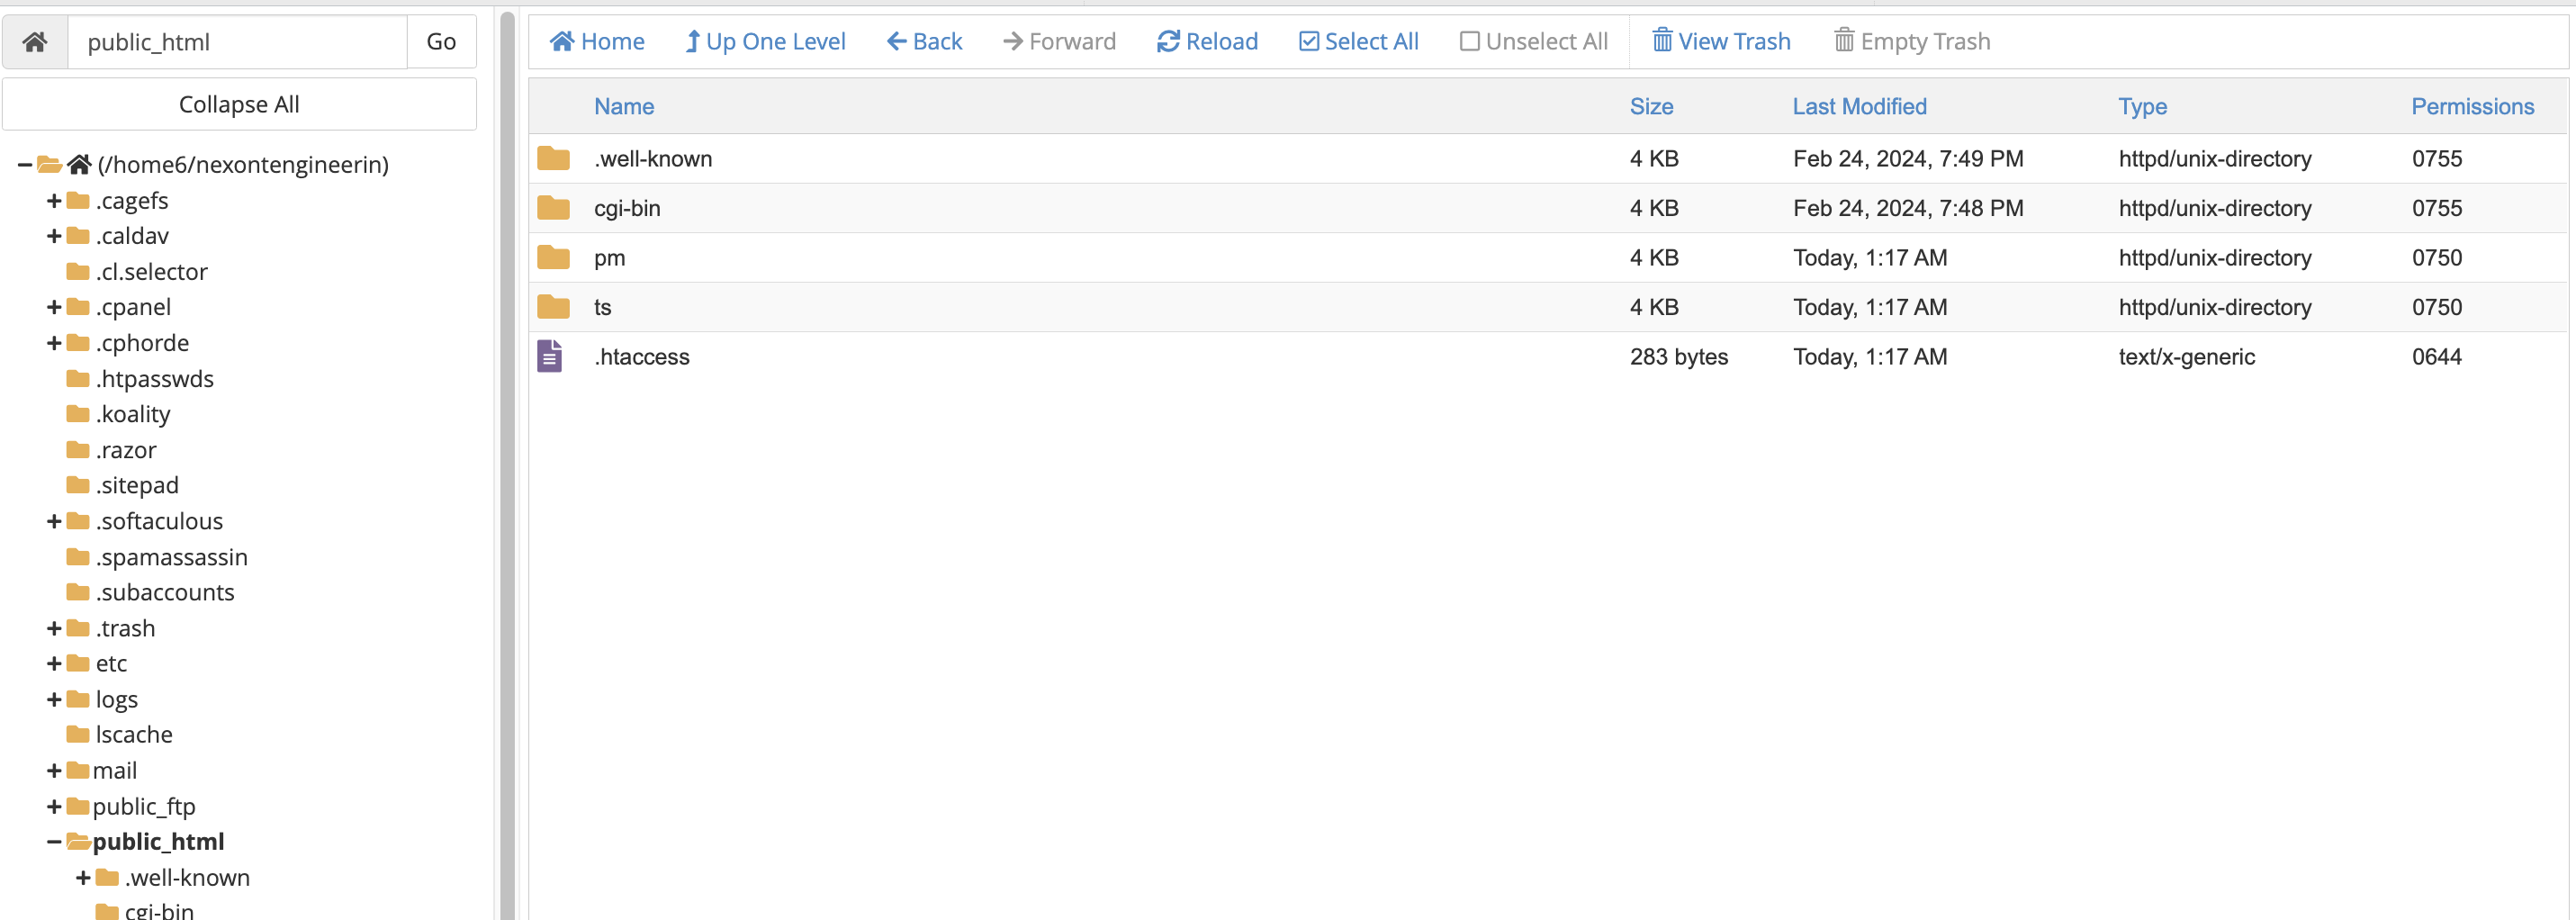Screen dimensions: 2576x920
Task: Go up one level using the arrow icon
Action: pos(692,42)
